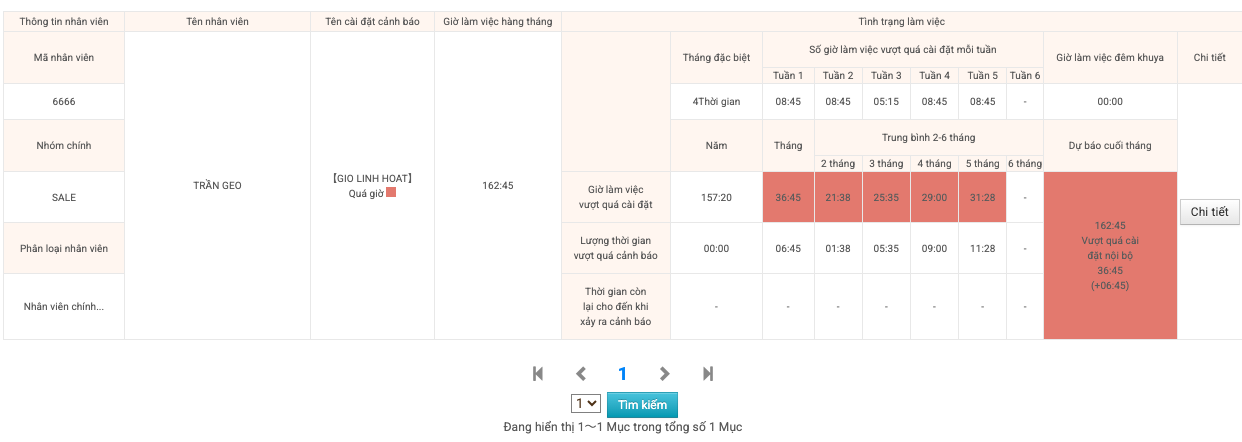Click the red 36:45 monthly overtime cell
This screenshot has width=1242, height=442.
click(788, 197)
